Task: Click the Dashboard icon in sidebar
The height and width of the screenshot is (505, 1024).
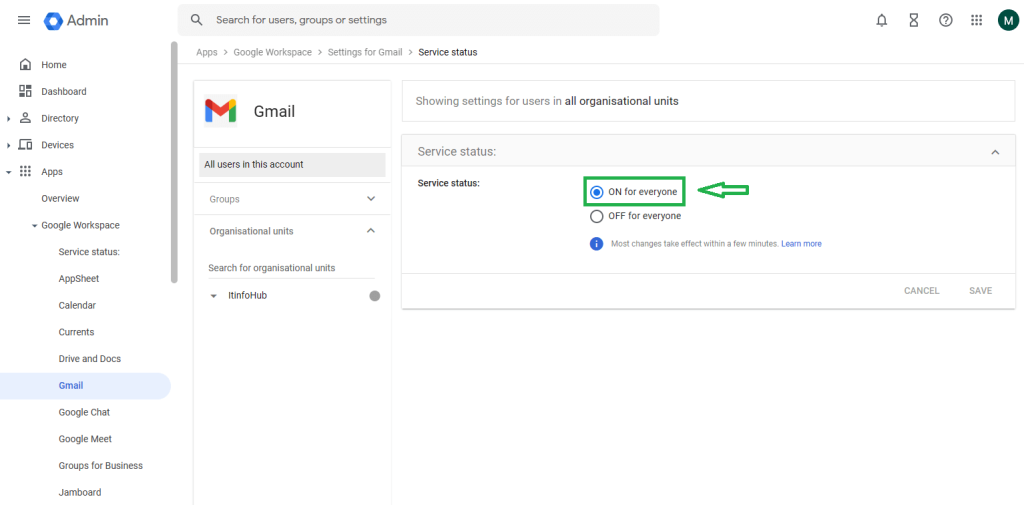Action: coord(25,91)
